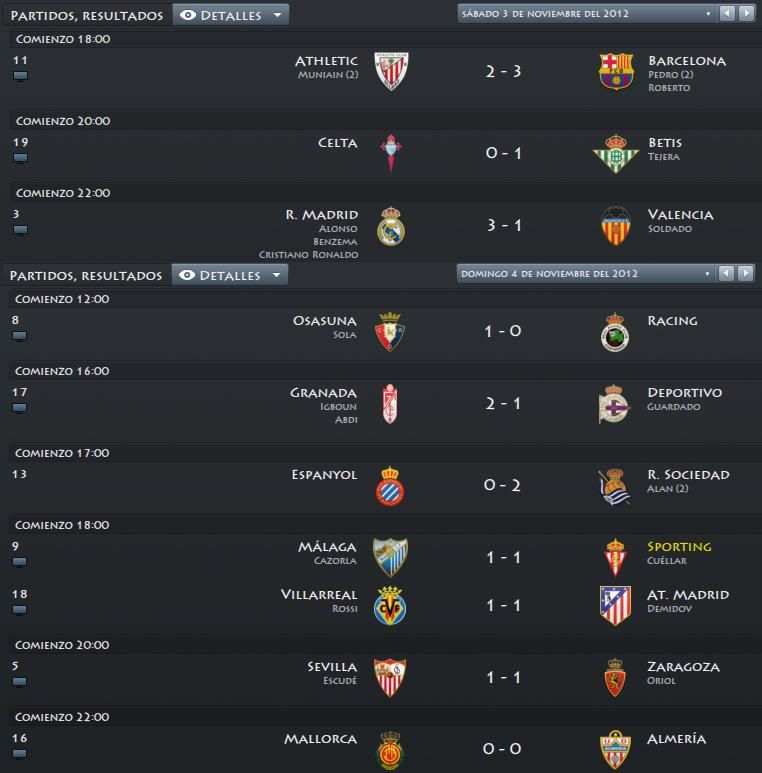Select the Villarreal club badge
The height and width of the screenshot is (773, 762).
390,605
